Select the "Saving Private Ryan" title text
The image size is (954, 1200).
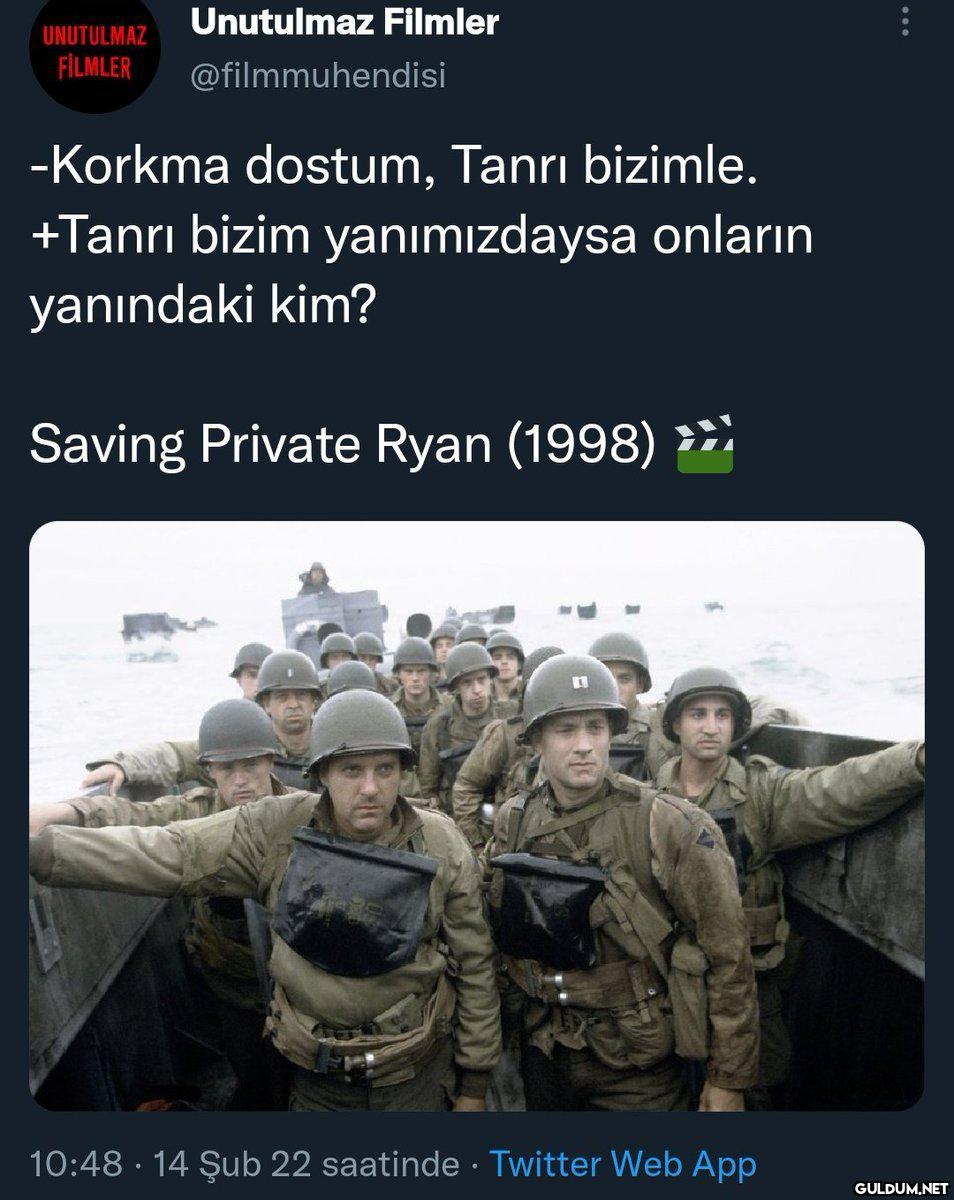point(261,446)
